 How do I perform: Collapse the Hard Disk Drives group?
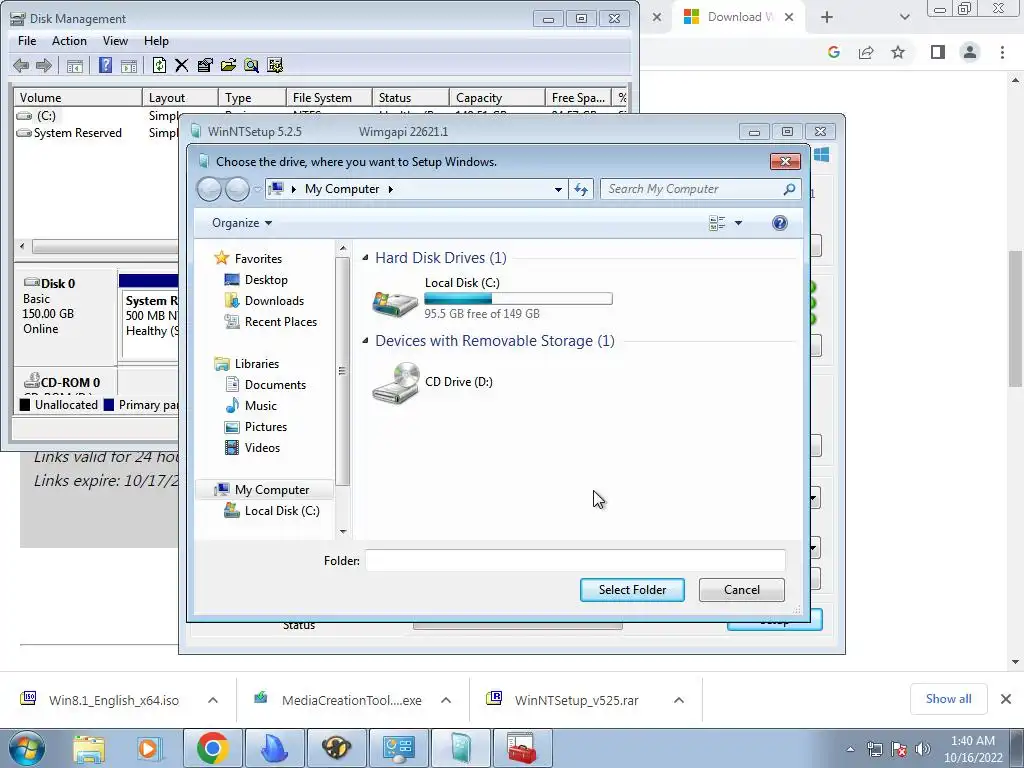pyautogui.click(x=365, y=258)
